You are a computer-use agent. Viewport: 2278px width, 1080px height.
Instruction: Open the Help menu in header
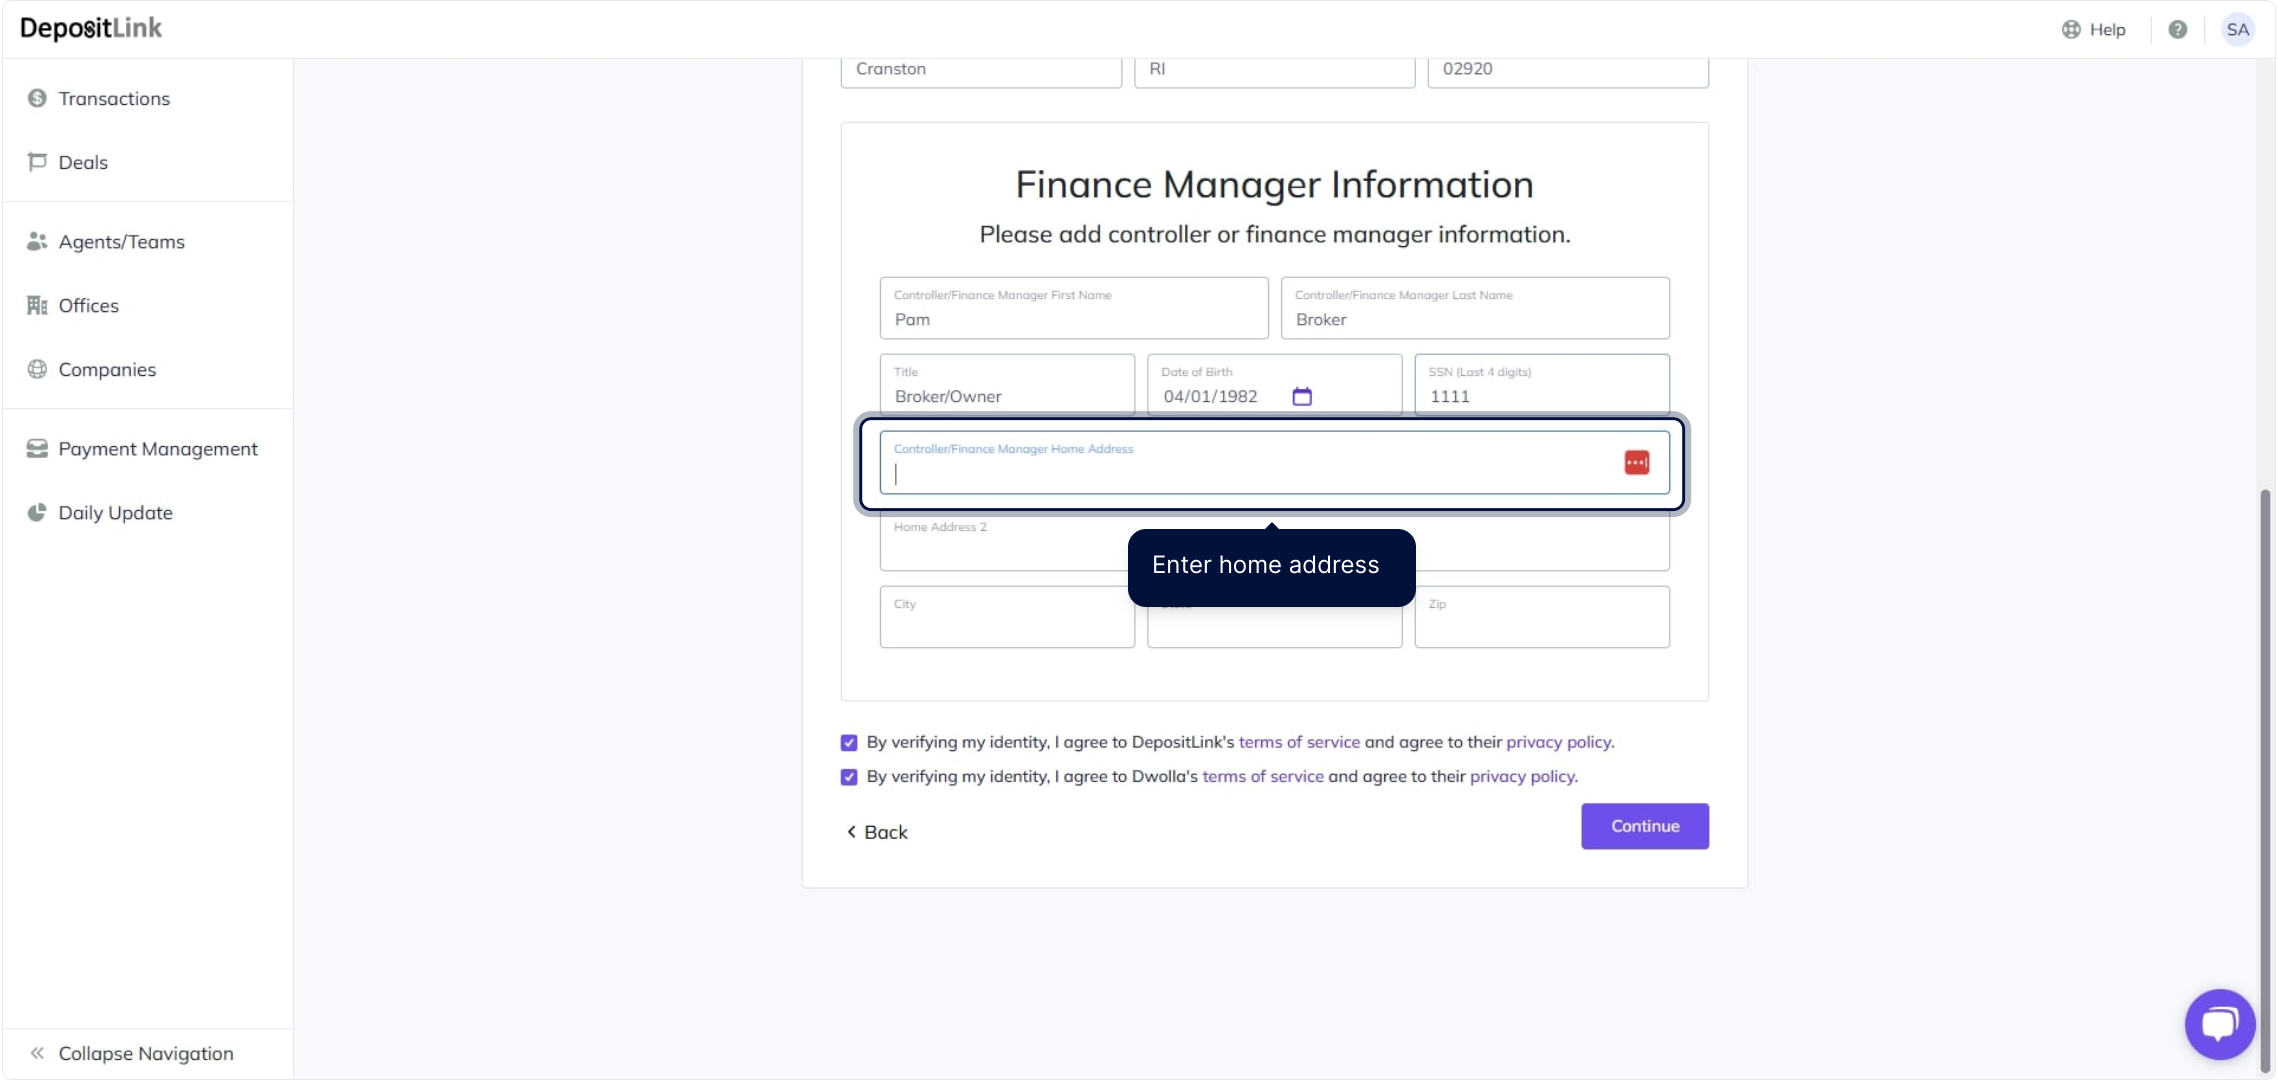pyautogui.click(x=2094, y=30)
